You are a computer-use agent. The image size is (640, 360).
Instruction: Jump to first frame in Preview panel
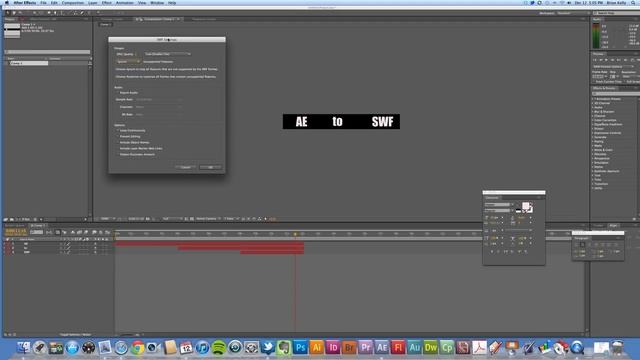click(x=595, y=60)
